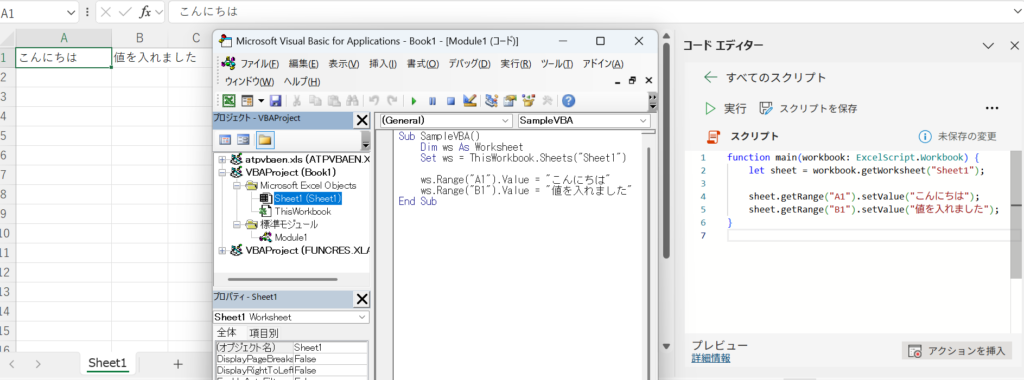Click スクリプトを保存 button
This screenshot has height=380, width=1024.
point(808,108)
